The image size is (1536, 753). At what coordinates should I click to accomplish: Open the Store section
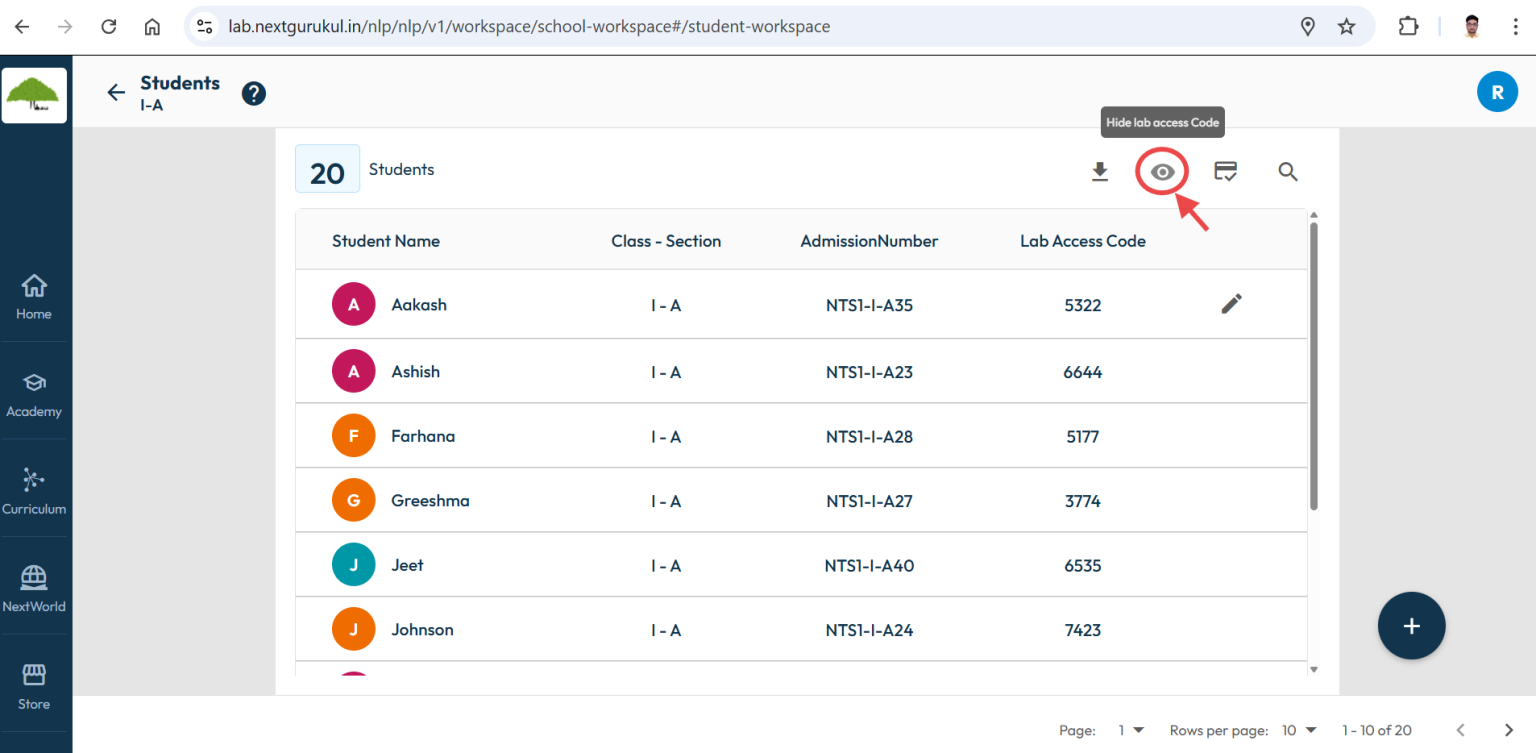click(34, 686)
